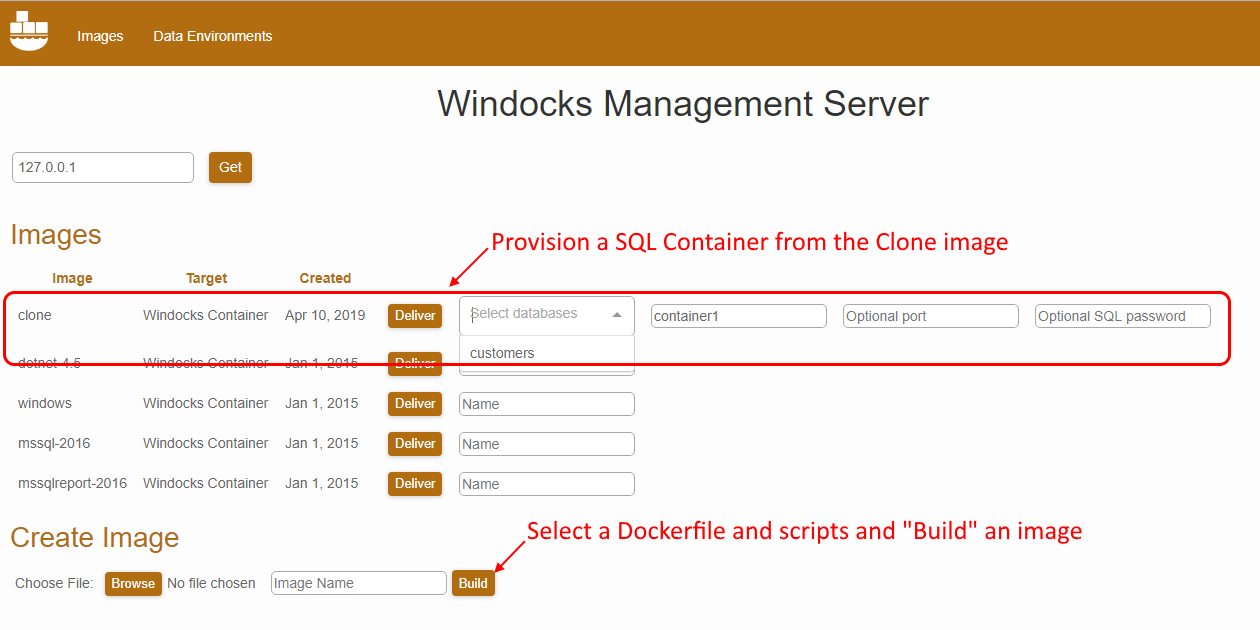Click Deliver for the mssqlreport-2016 image
The height and width of the screenshot is (630, 1260).
point(415,484)
